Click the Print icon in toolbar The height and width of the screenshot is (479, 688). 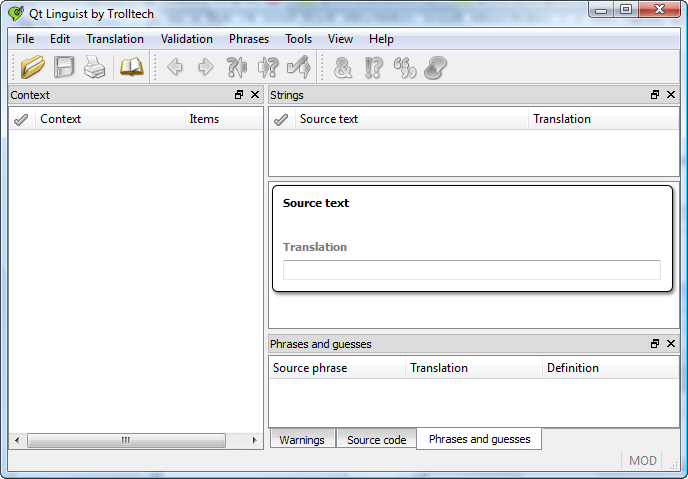94,68
